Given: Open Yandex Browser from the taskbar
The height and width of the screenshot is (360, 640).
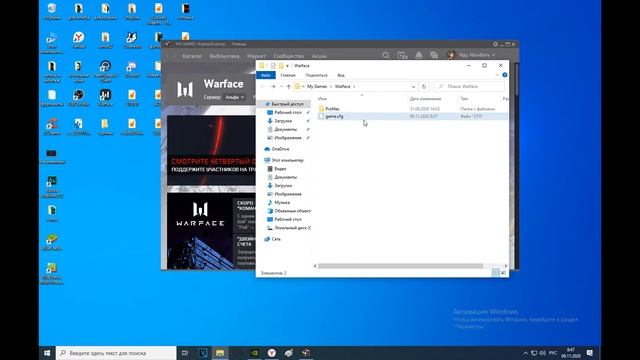Looking at the screenshot, I should point(271,353).
